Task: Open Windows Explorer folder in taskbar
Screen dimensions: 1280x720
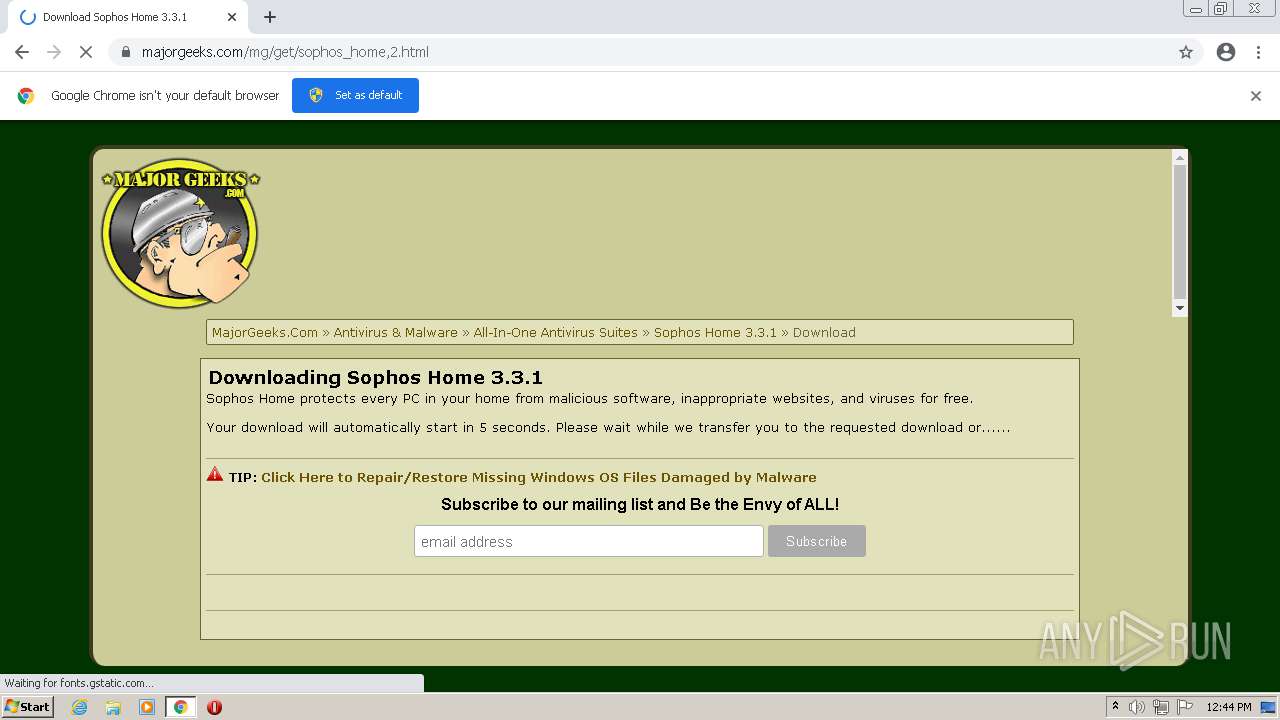Action: click(113, 707)
